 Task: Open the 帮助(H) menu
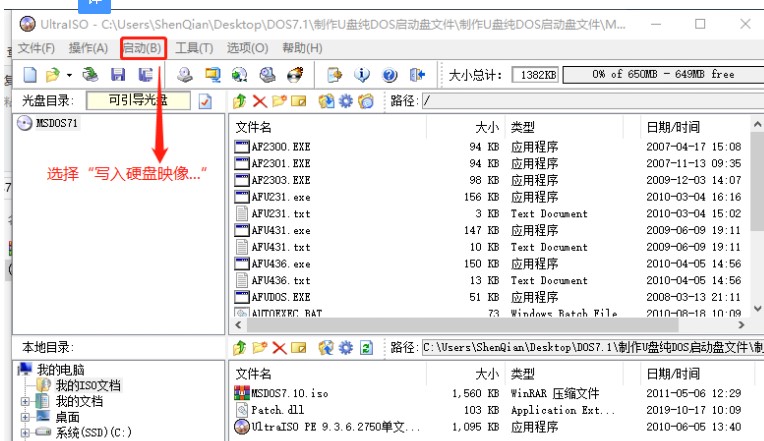coord(302,48)
